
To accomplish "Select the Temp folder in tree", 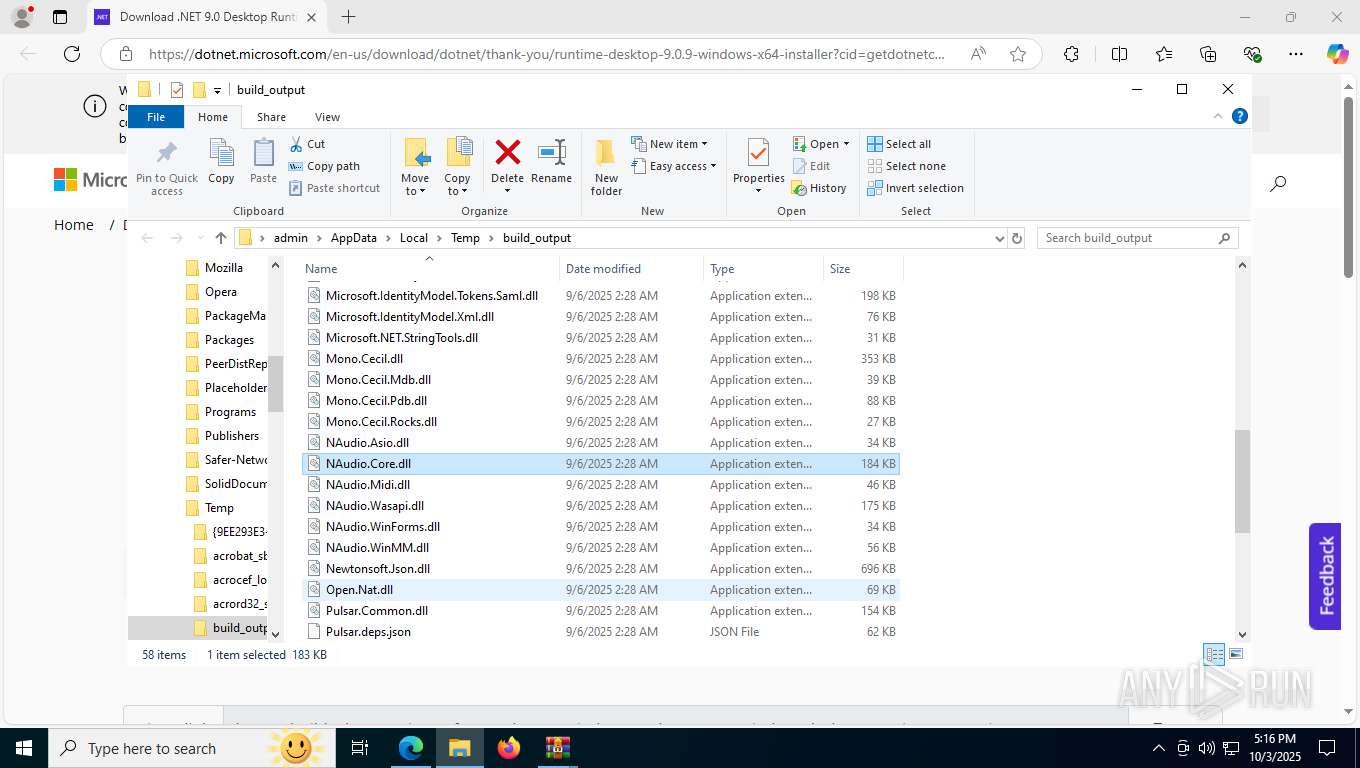I will (x=219, y=508).
